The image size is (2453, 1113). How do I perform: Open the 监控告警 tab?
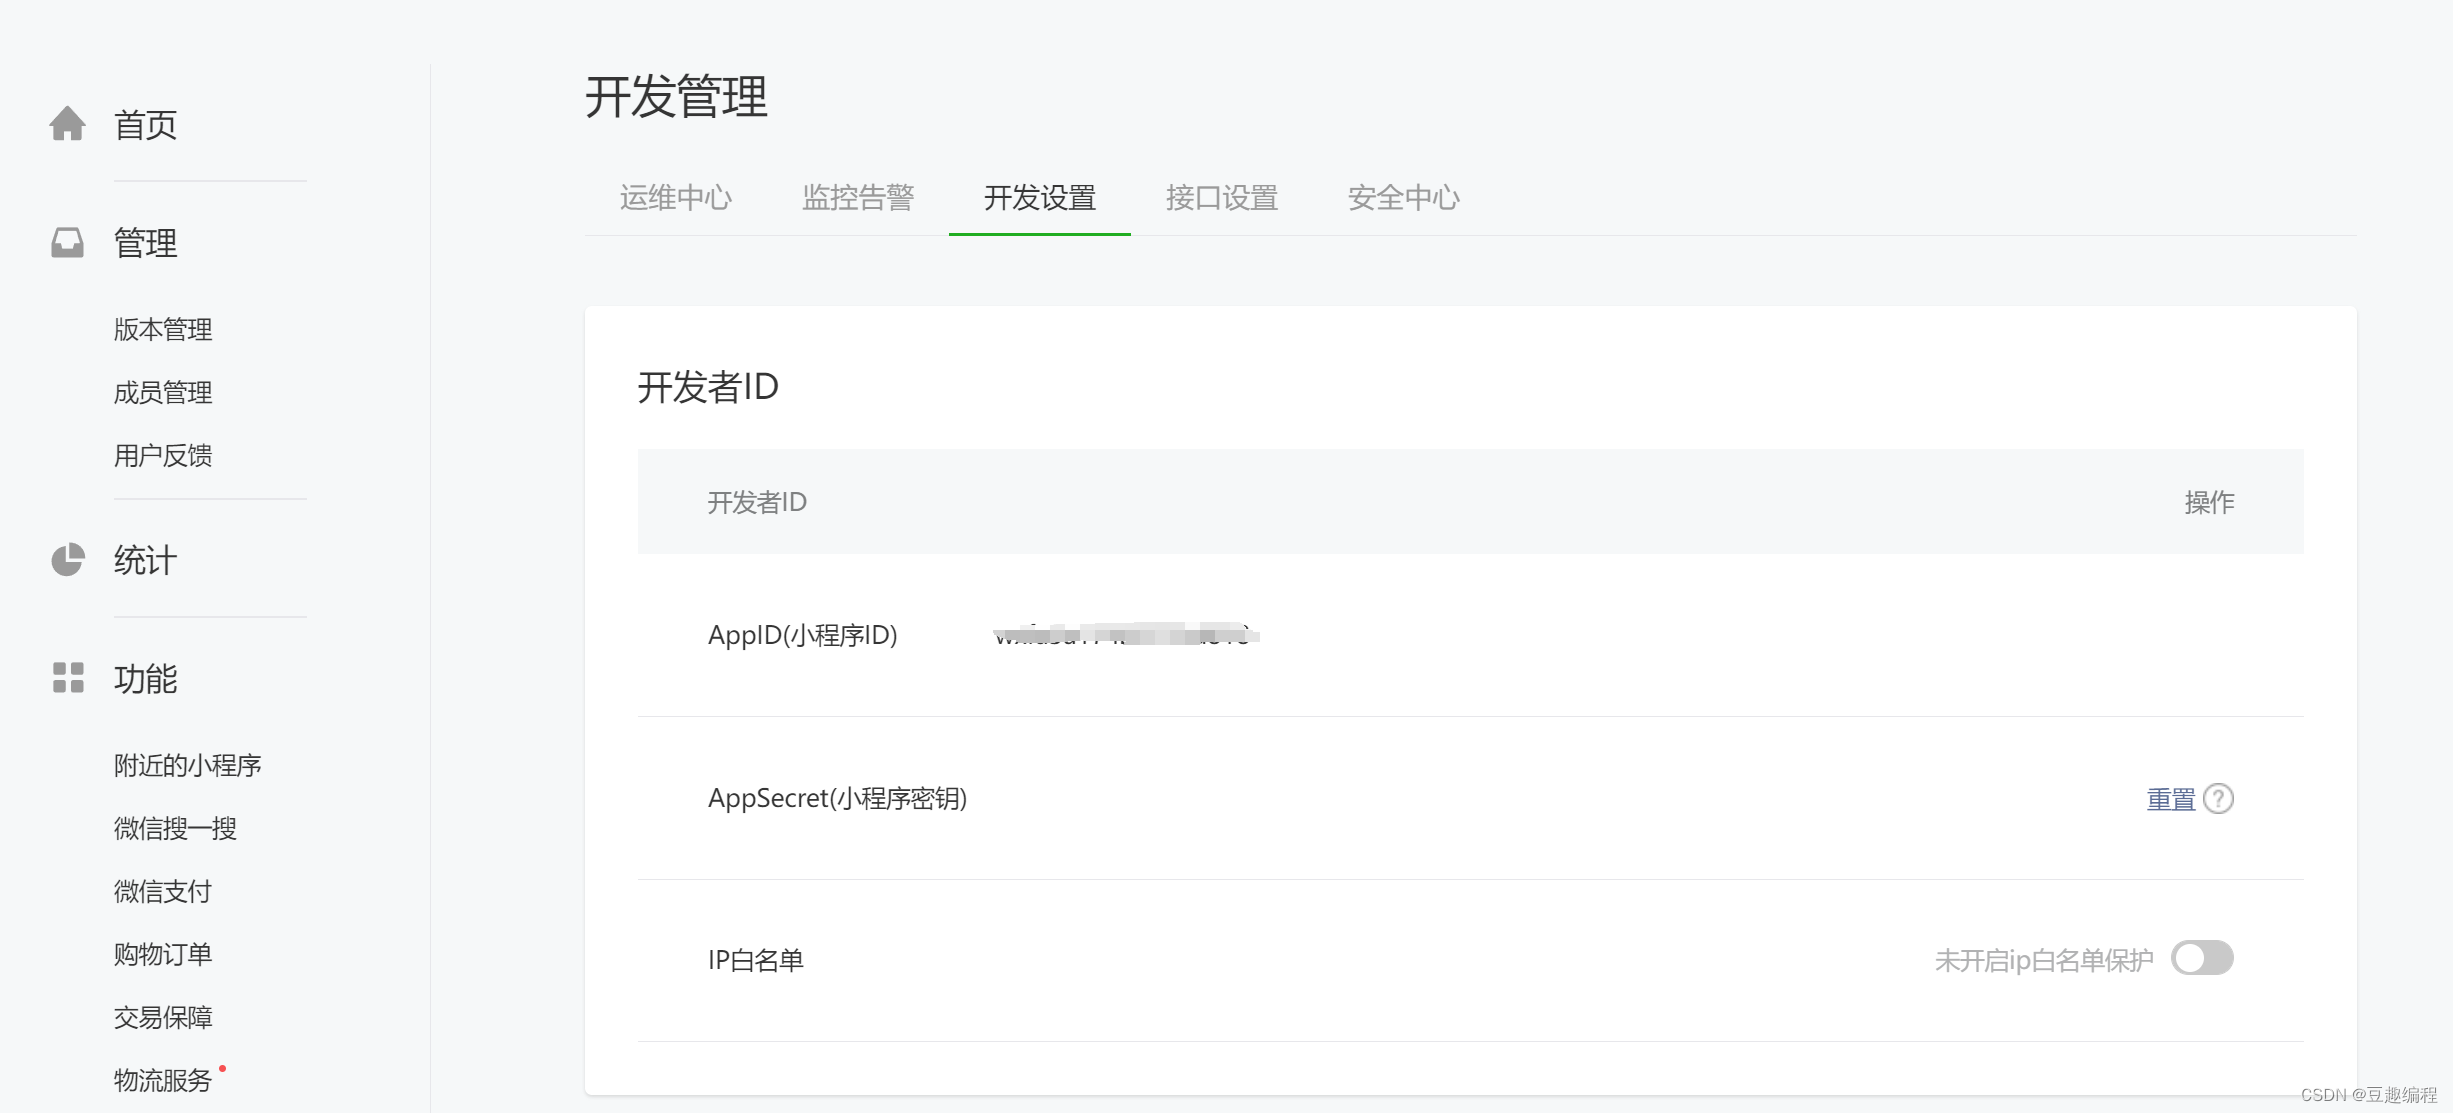click(x=857, y=198)
